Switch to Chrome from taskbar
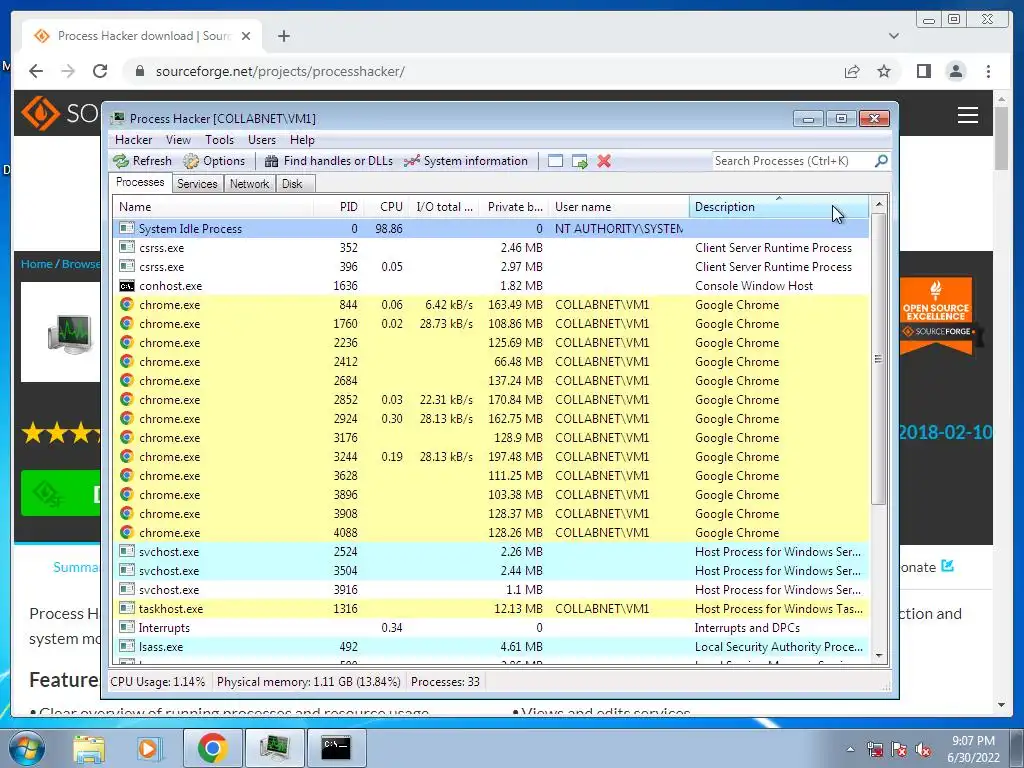 click(x=212, y=748)
